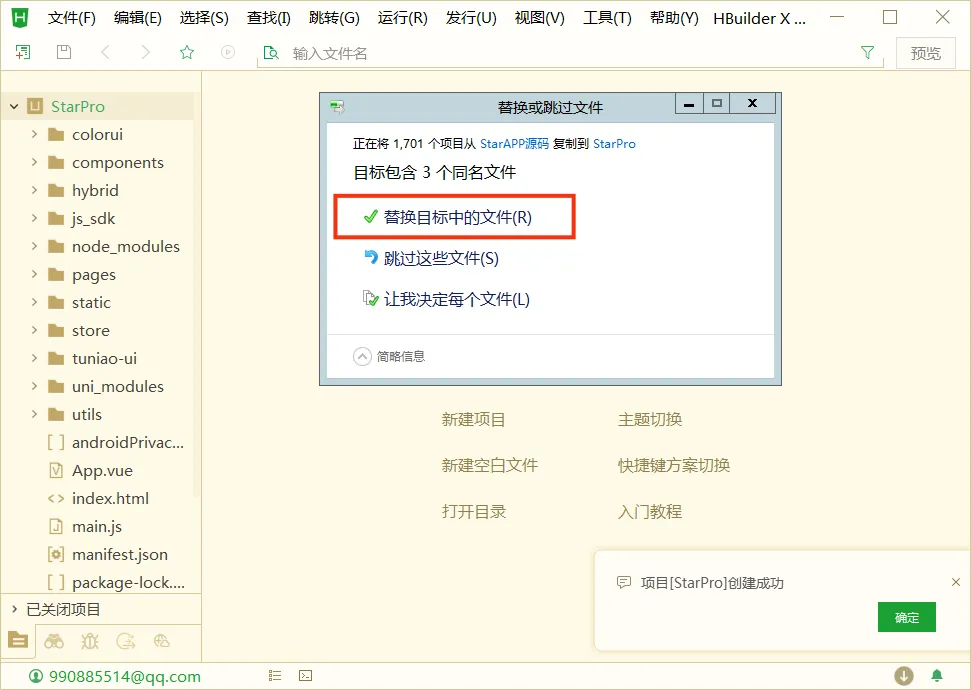Screen dimensions: 971x690
Task: Click the save file toolbar icon
Action: pos(64,53)
